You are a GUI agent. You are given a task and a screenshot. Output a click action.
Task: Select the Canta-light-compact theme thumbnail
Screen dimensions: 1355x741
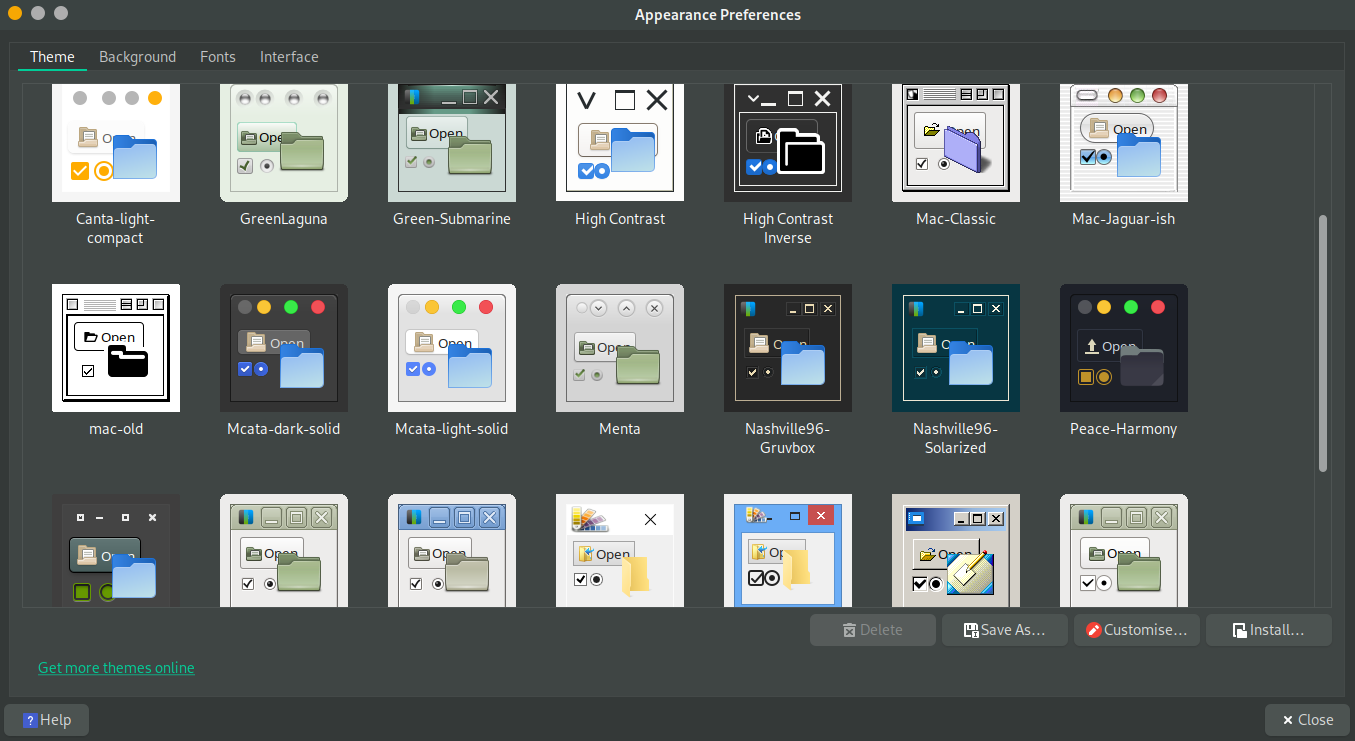point(116,143)
